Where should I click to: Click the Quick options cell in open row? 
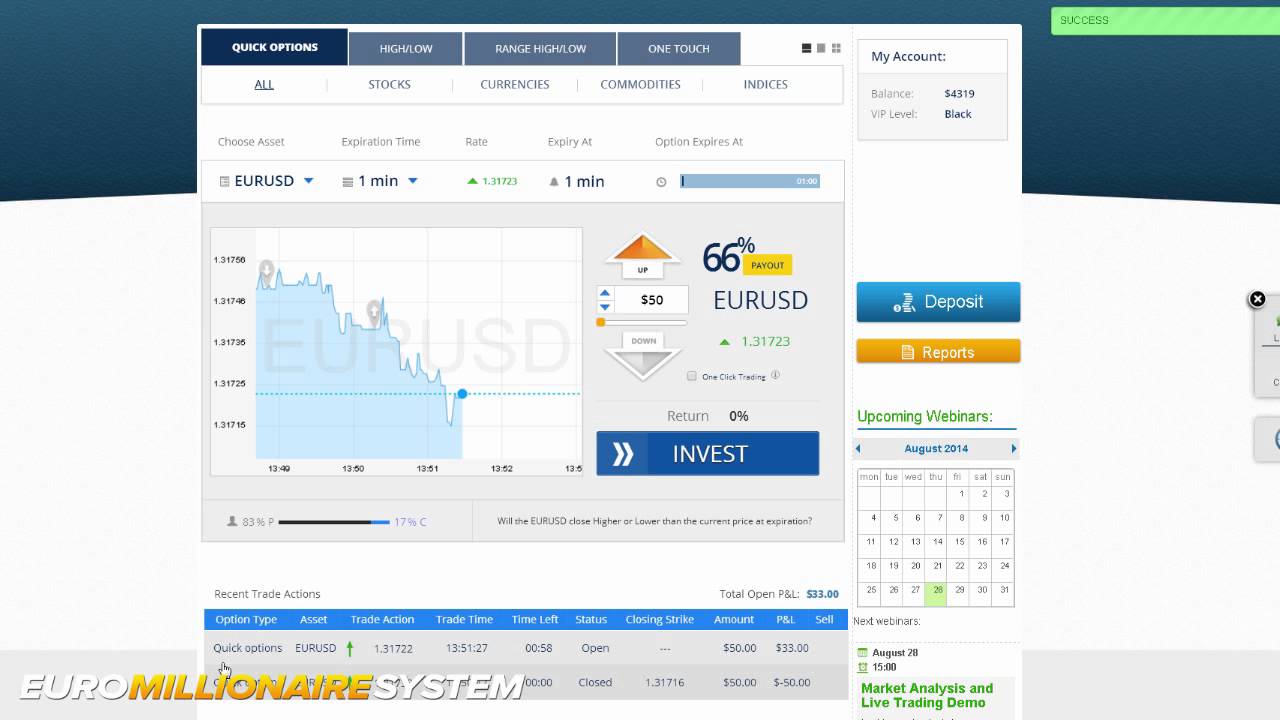pyautogui.click(x=248, y=648)
